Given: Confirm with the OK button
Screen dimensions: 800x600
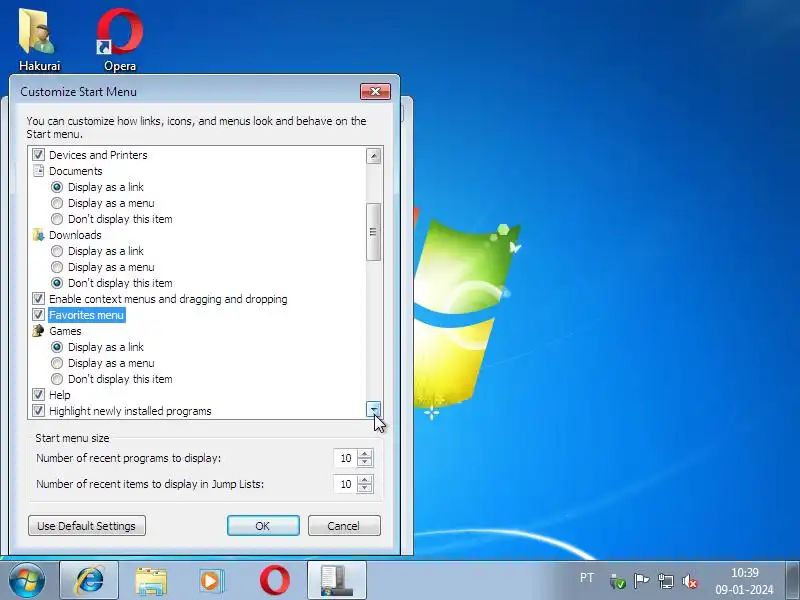Looking at the screenshot, I should pyautogui.click(x=263, y=526).
